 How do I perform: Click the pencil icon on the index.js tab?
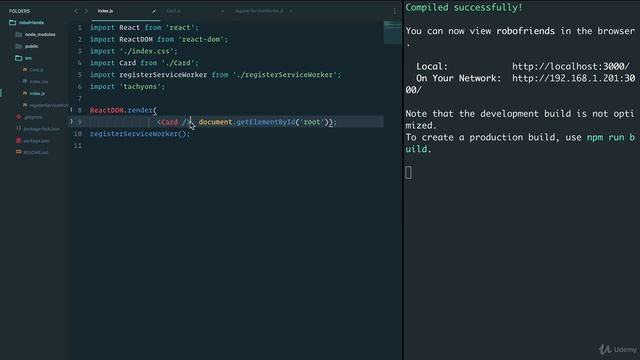point(154,11)
